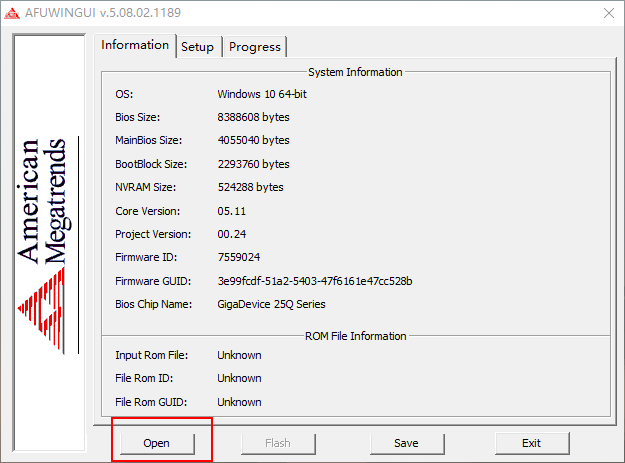Click the "Windows 10 64-bit" OS value

point(262,94)
